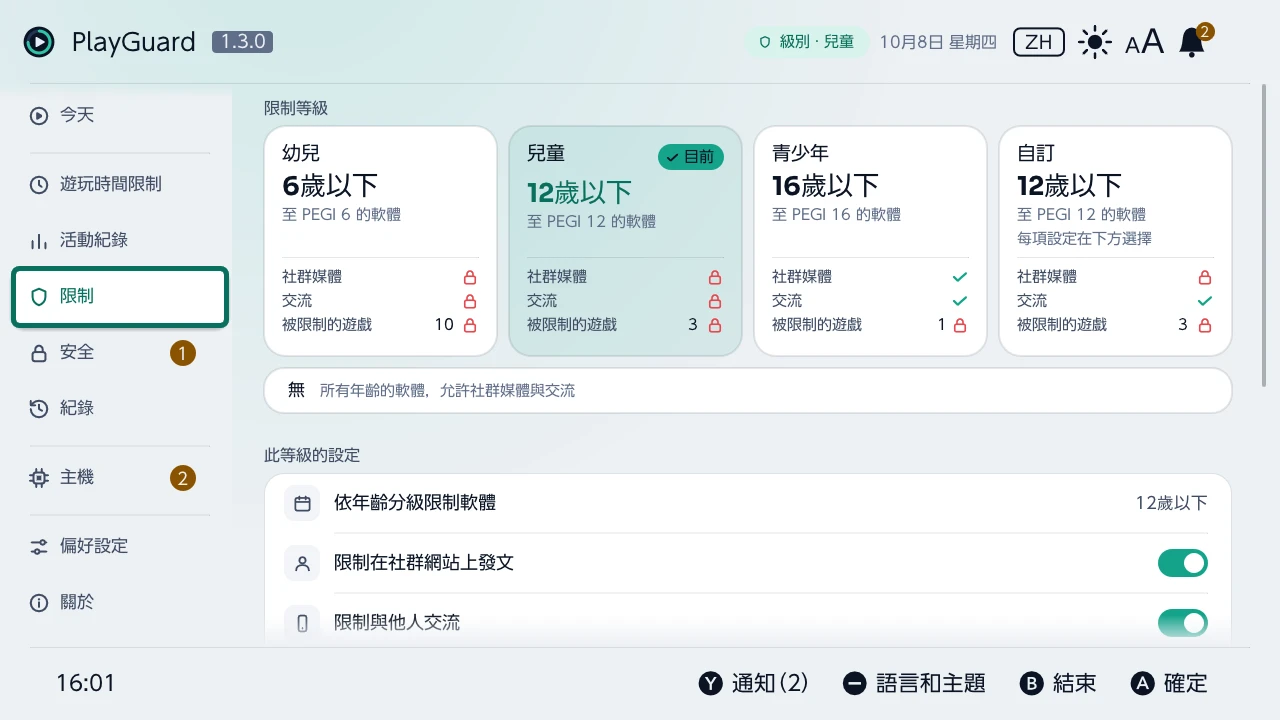This screenshot has height=720, width=1280.
Task: Go to 活動紀錄 section
Action: coord(120,240)
